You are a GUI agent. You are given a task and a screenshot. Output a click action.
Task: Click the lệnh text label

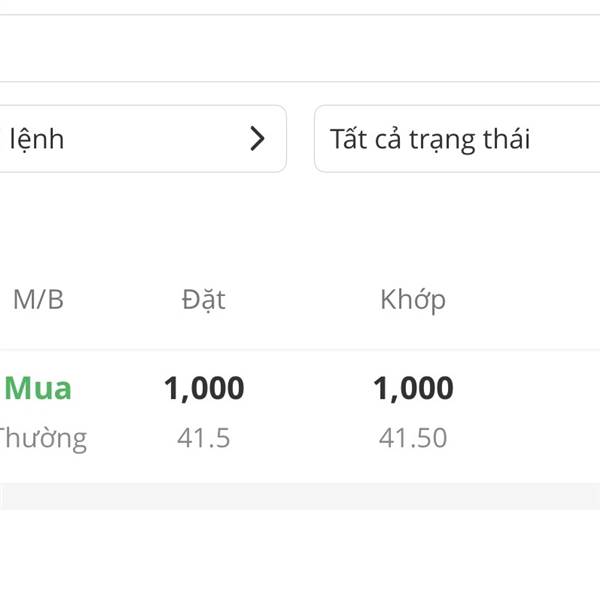37,139
